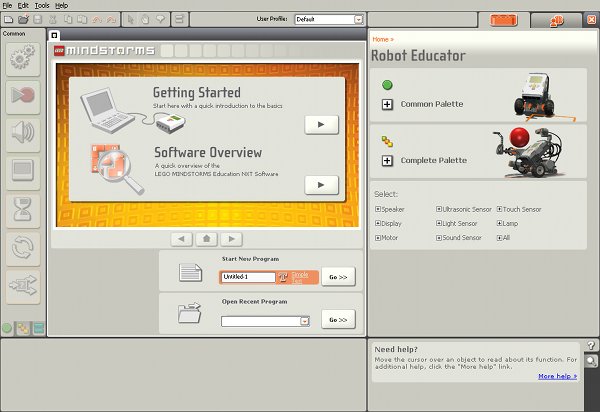Click the Create My Block icon
Screen dimensions: 600x412
point(179,19)
